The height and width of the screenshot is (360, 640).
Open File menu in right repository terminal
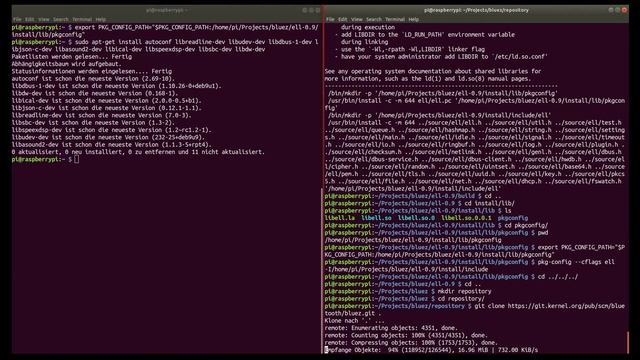coord(330,19)
